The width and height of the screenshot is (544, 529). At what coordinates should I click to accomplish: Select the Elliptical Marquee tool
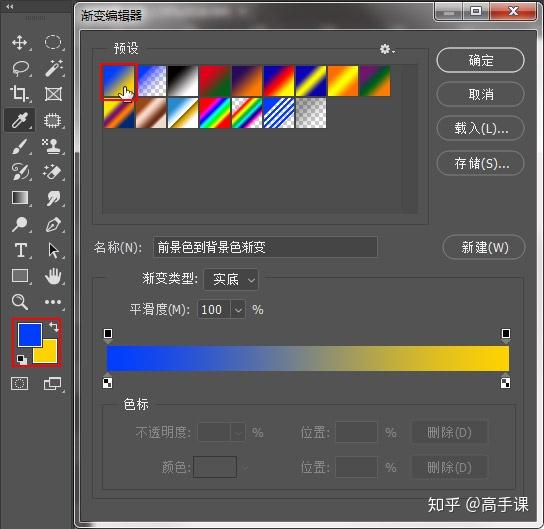(x=53, y=43)
